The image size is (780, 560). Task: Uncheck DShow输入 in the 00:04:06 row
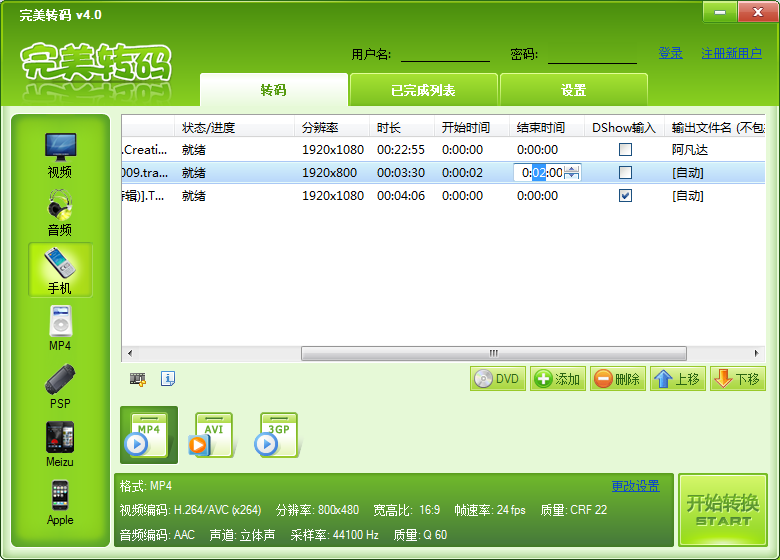pos(625,195)
